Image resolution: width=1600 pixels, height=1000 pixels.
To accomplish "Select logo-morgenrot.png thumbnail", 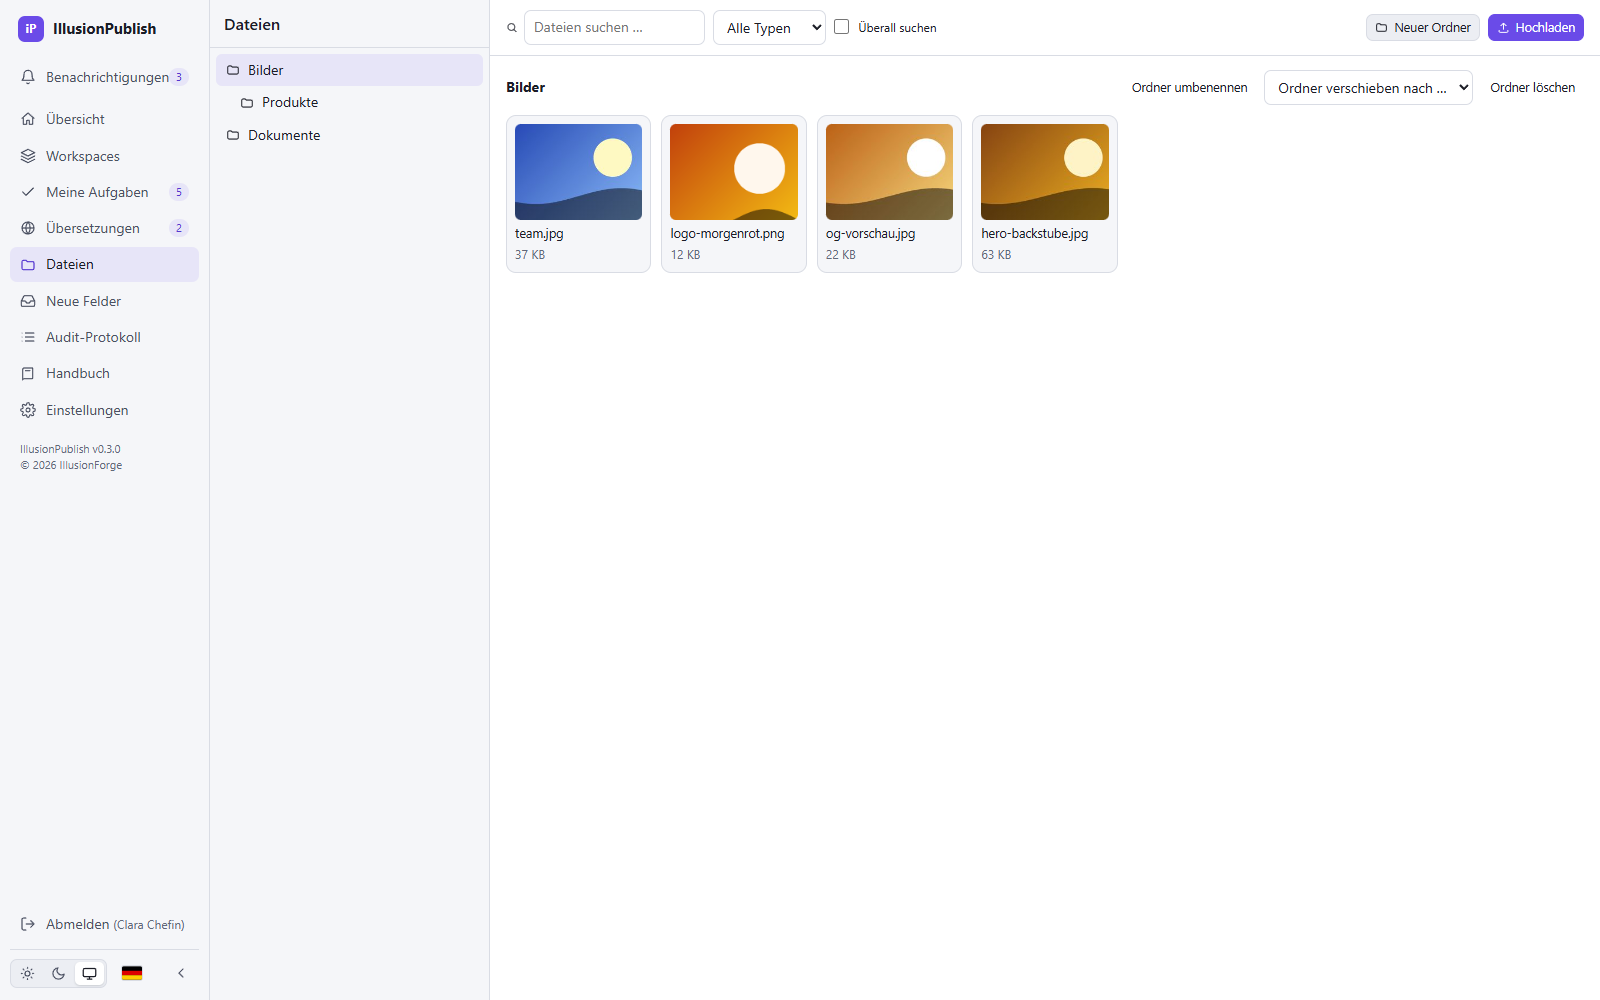I will 734,172.
